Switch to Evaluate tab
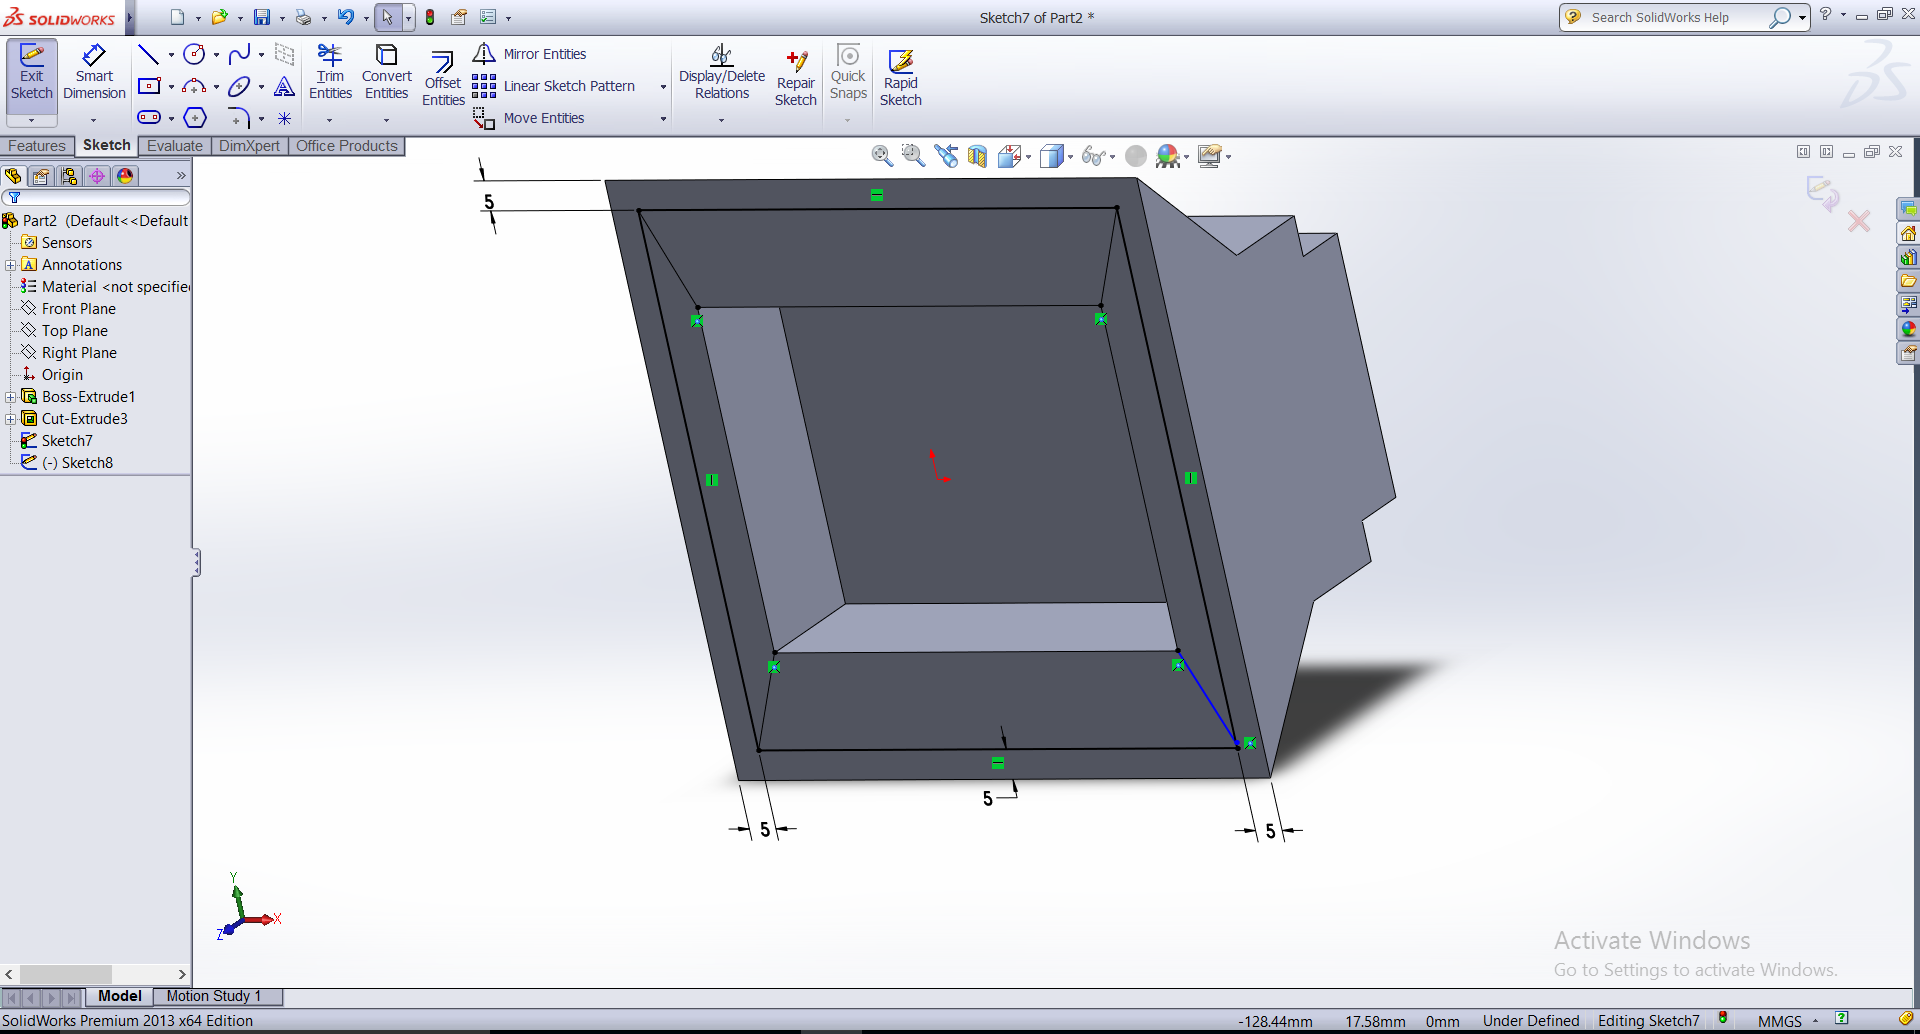 point(175,146)
